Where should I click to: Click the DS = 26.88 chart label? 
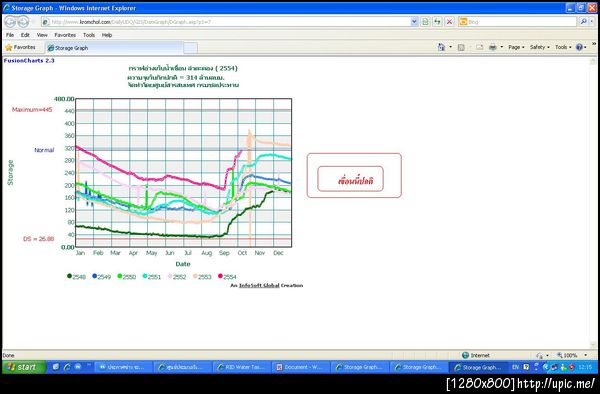coord(38,239)
